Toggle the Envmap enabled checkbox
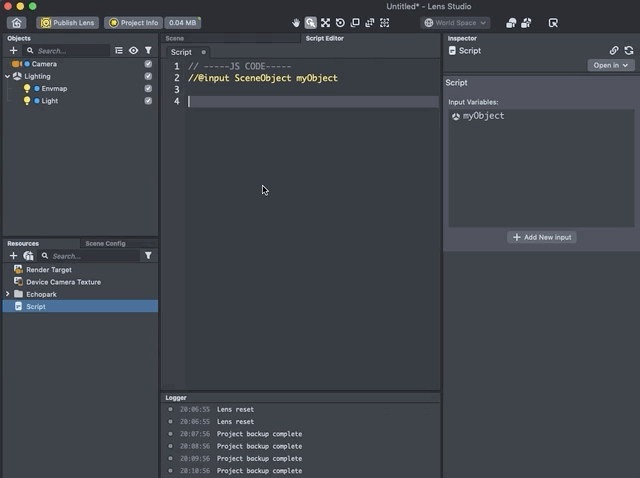 [148, 88]
